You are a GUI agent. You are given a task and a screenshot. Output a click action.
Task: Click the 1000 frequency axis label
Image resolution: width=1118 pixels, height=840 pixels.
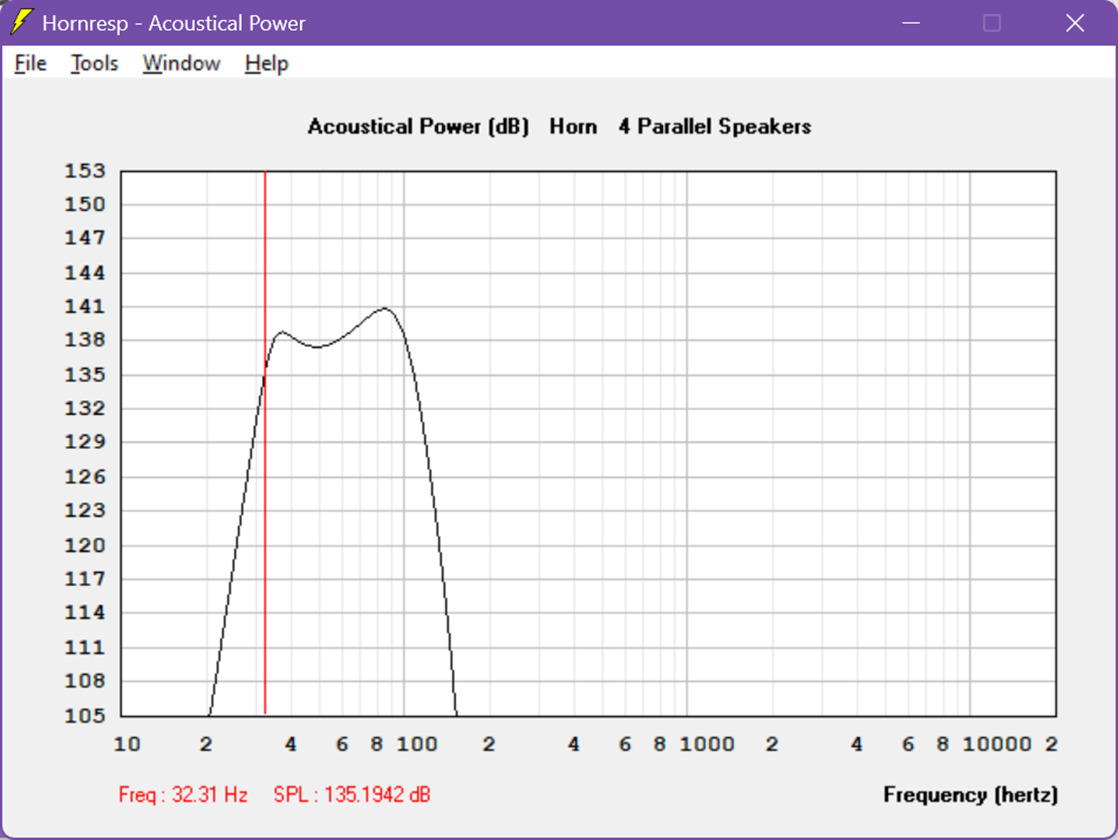tap(707, 744)
